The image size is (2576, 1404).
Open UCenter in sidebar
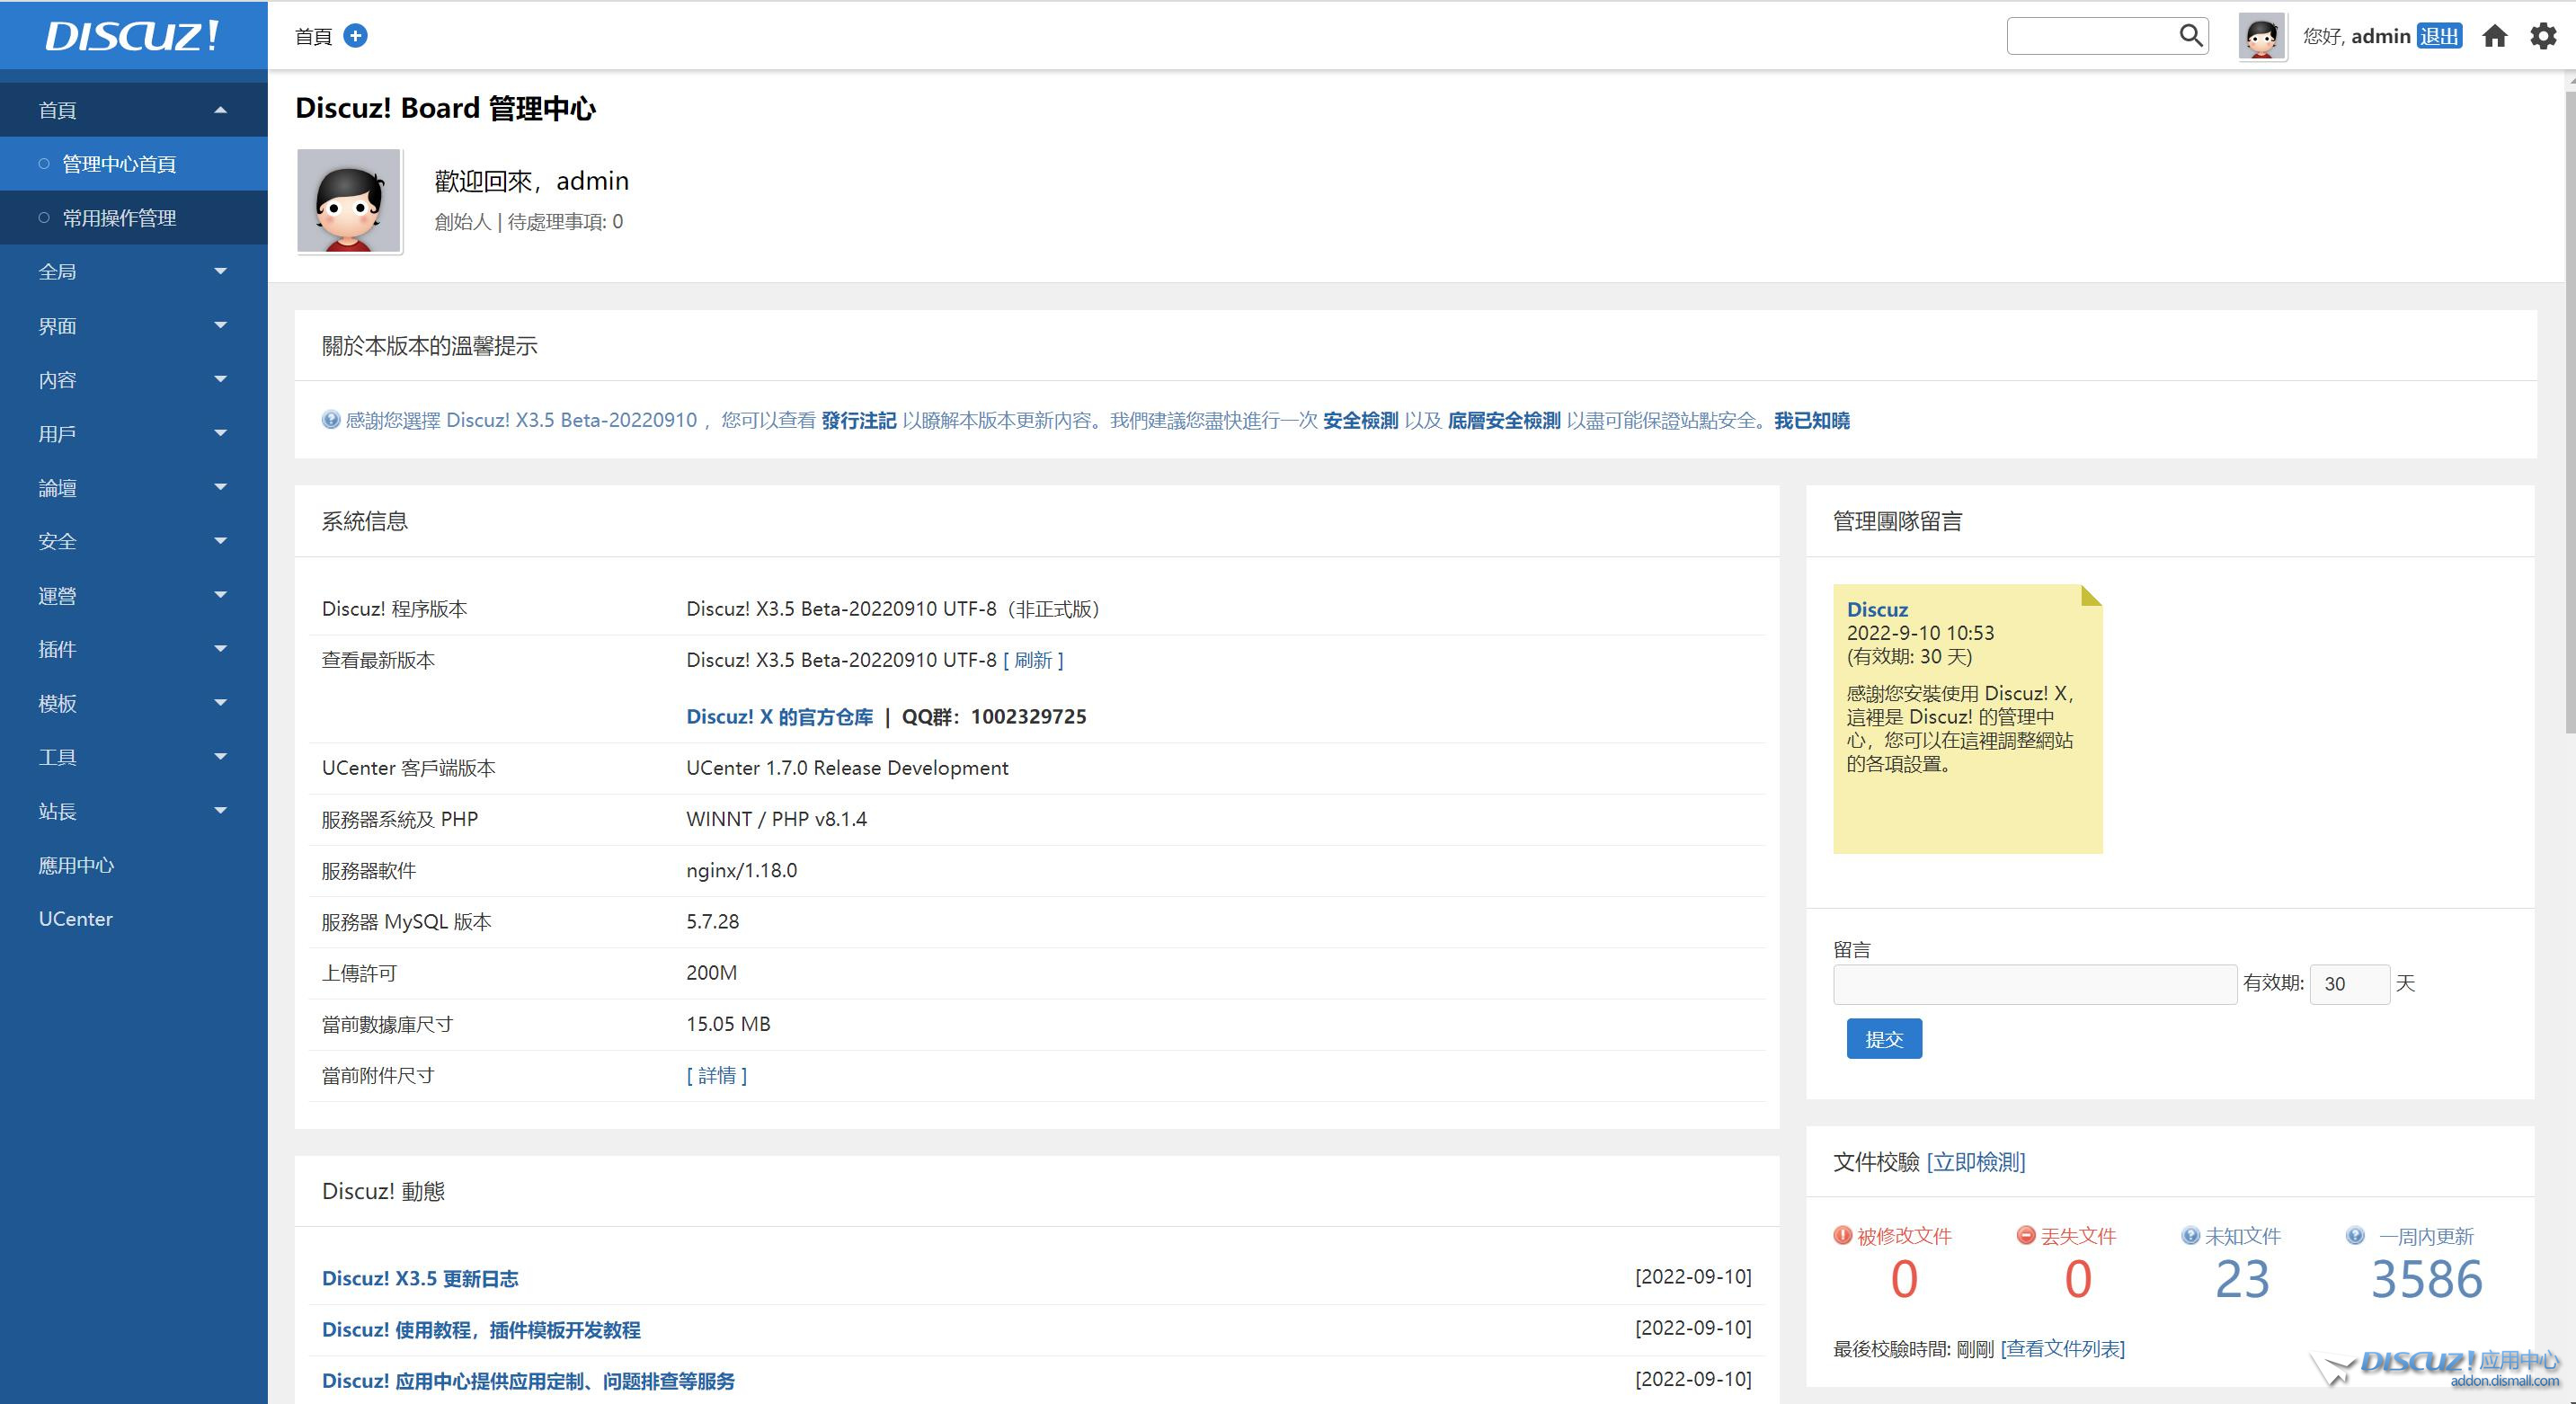[75, 919]
